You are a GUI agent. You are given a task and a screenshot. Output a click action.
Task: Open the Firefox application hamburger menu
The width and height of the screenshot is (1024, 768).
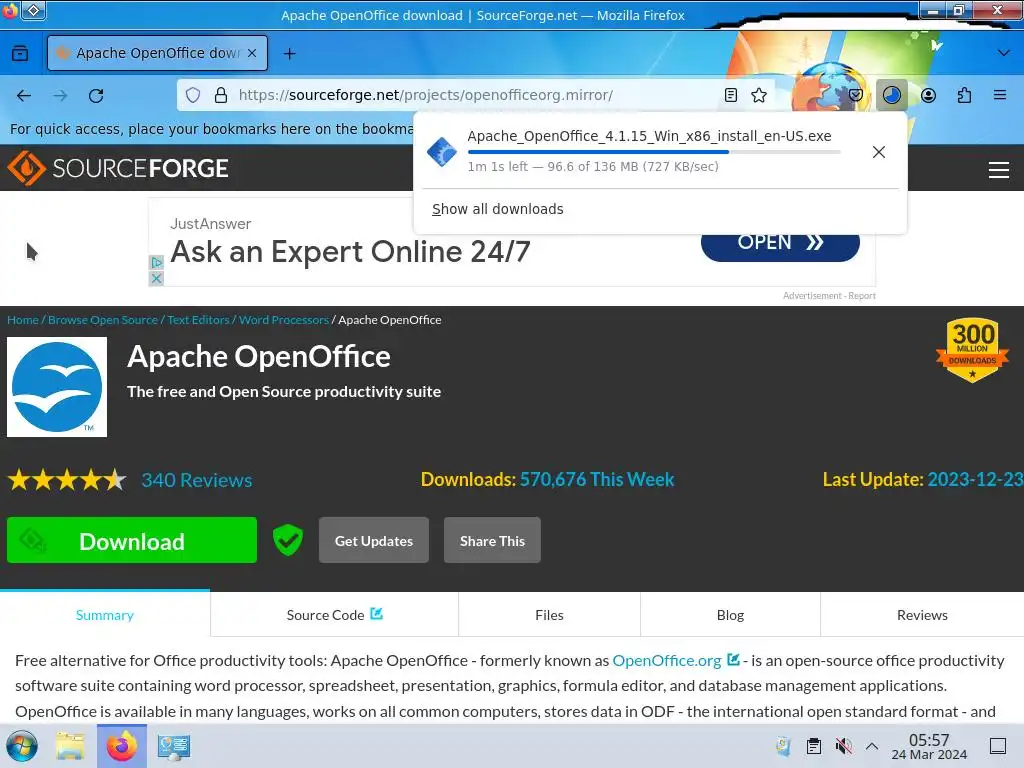pos(1000,95)
